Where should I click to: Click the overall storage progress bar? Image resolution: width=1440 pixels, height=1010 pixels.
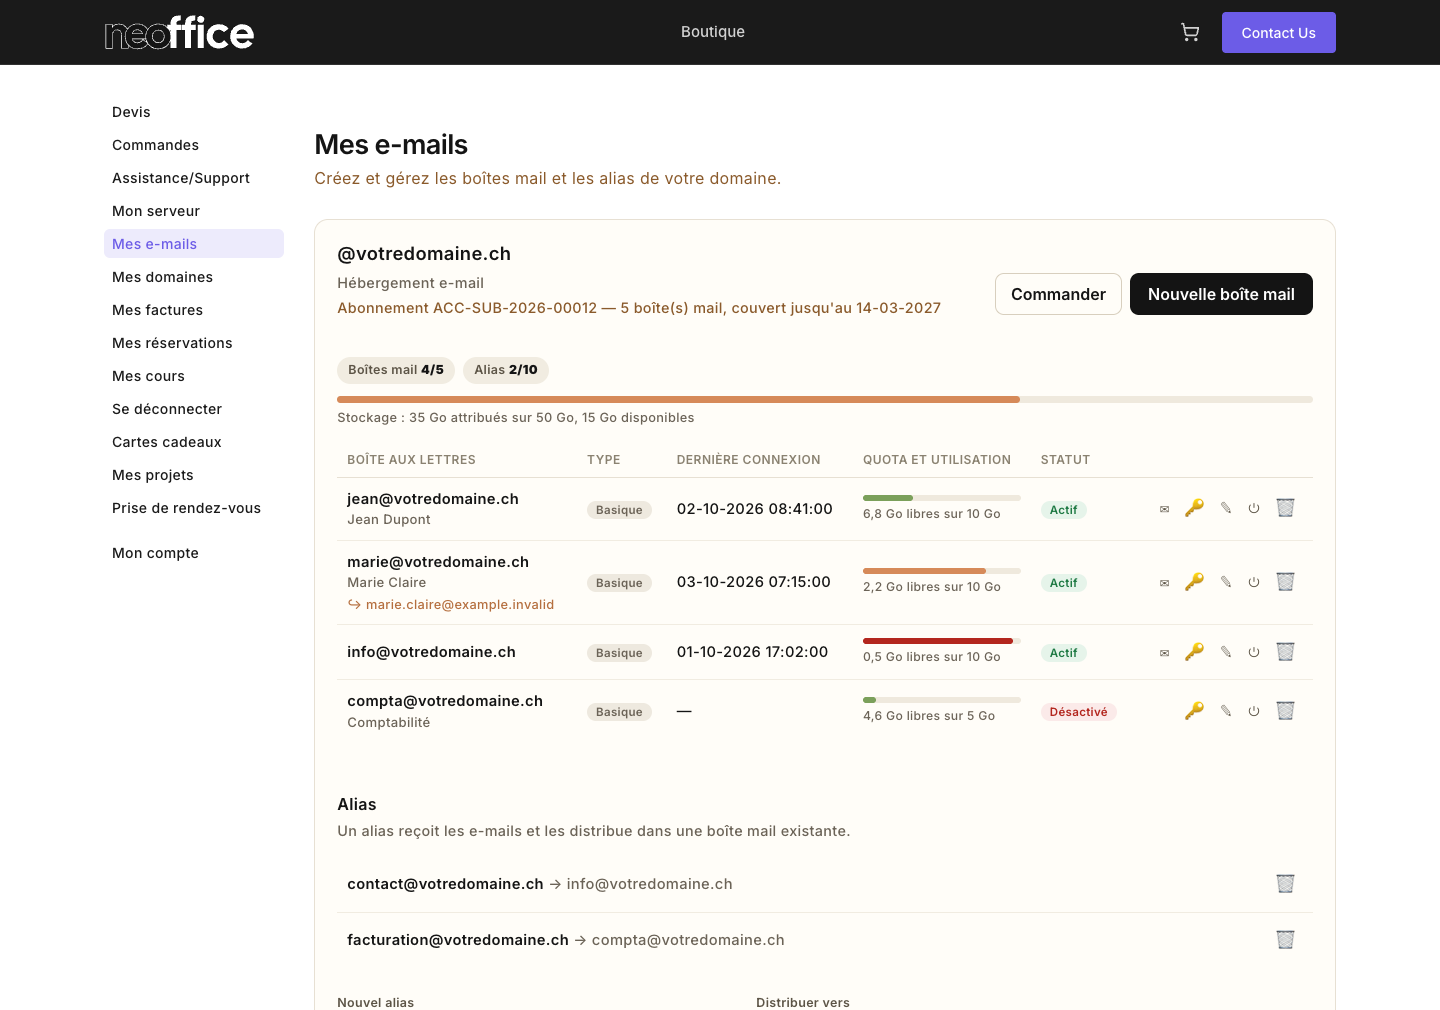click(x=825, y=400)
